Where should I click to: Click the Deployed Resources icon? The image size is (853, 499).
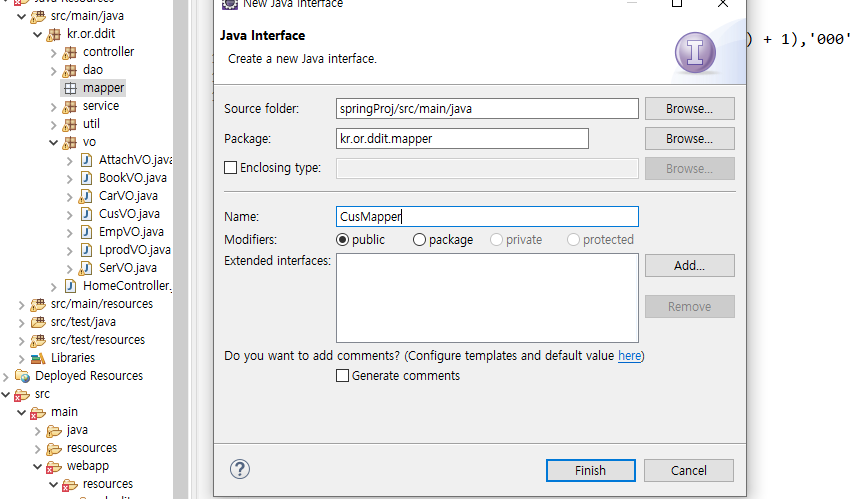click(22, 375)
